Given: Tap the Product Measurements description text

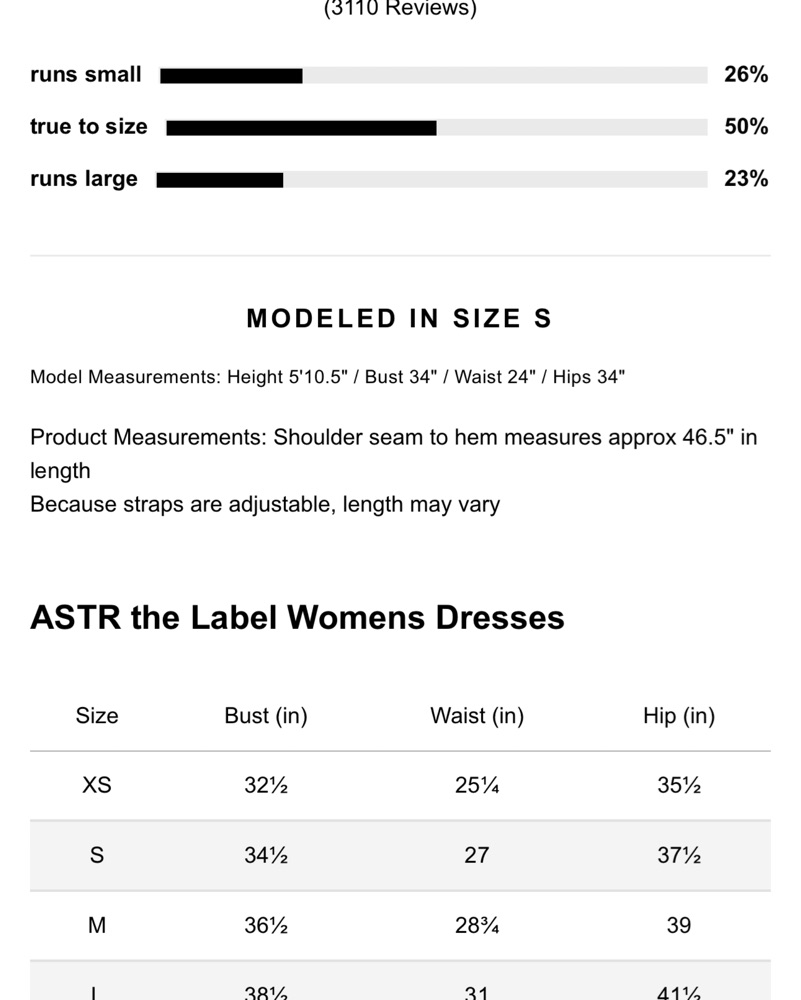Looking at the screenshot, I should [x=393, y=471].
